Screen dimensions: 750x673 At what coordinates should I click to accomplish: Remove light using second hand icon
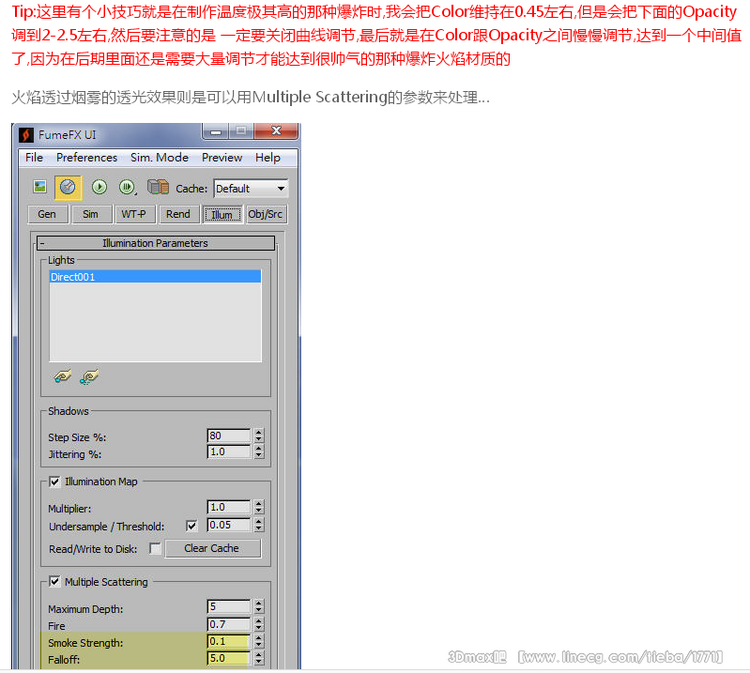click(89, 377)
